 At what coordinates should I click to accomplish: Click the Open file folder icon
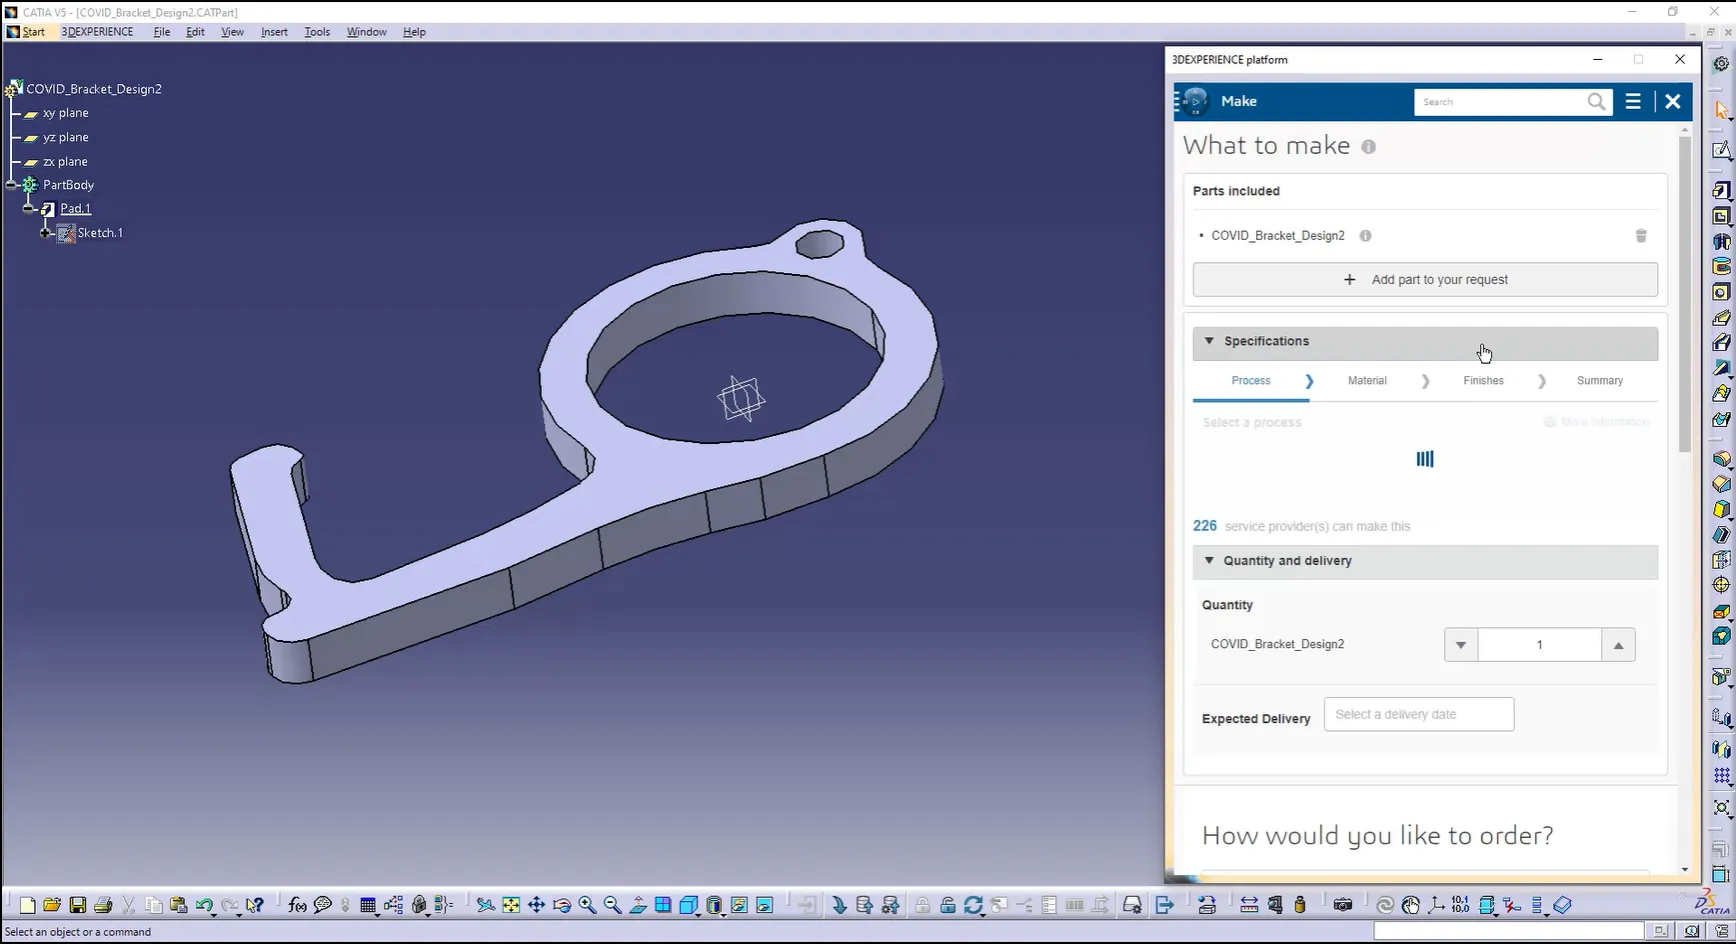(x=52, y=905)
